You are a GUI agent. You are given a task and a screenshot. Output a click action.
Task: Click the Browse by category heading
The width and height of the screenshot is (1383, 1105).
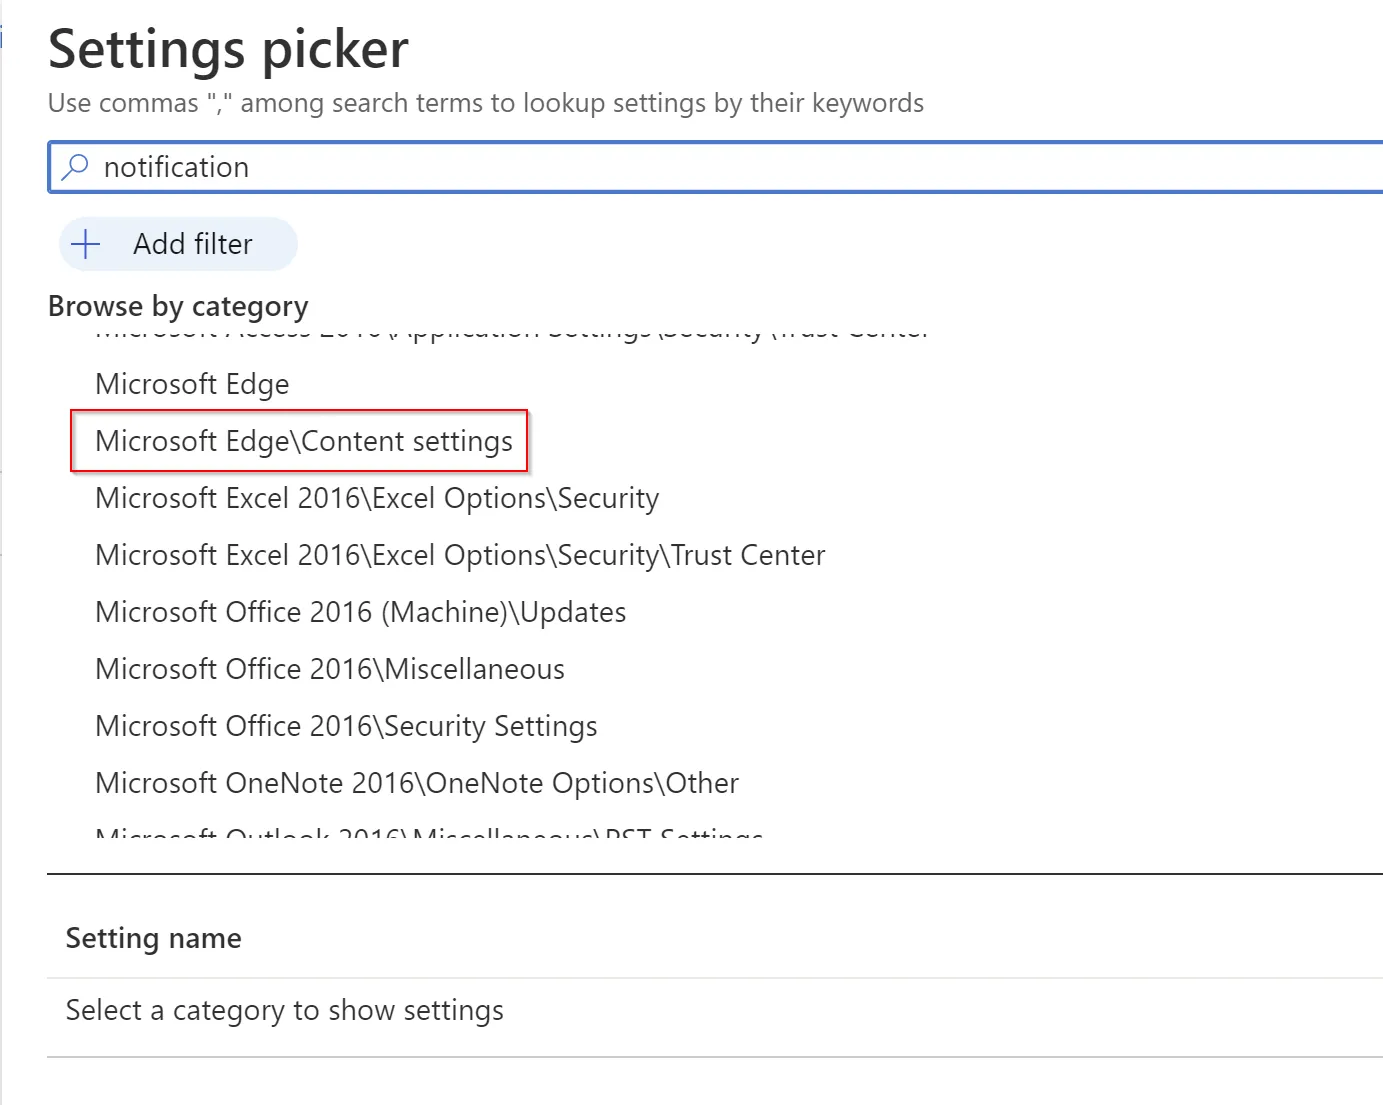tap(178, 306)
